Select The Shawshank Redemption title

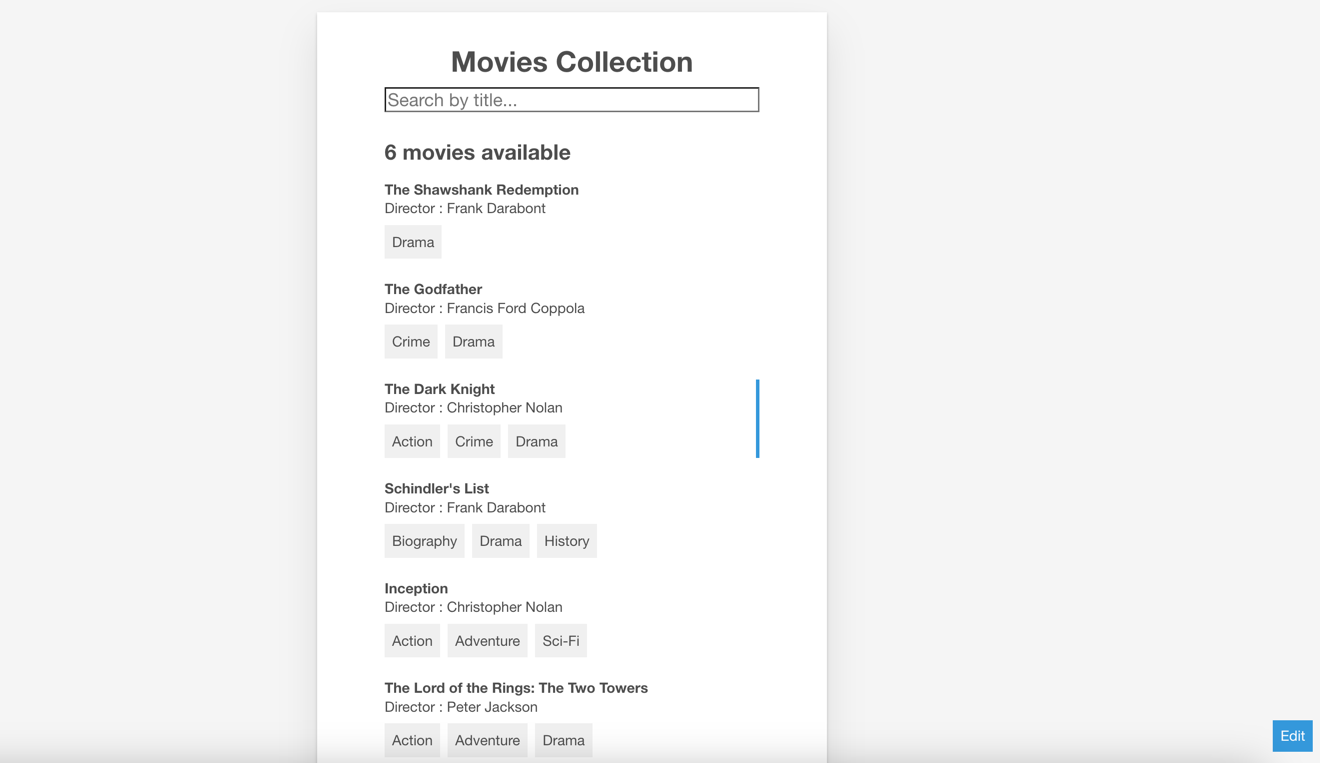(x=481, y=190)
